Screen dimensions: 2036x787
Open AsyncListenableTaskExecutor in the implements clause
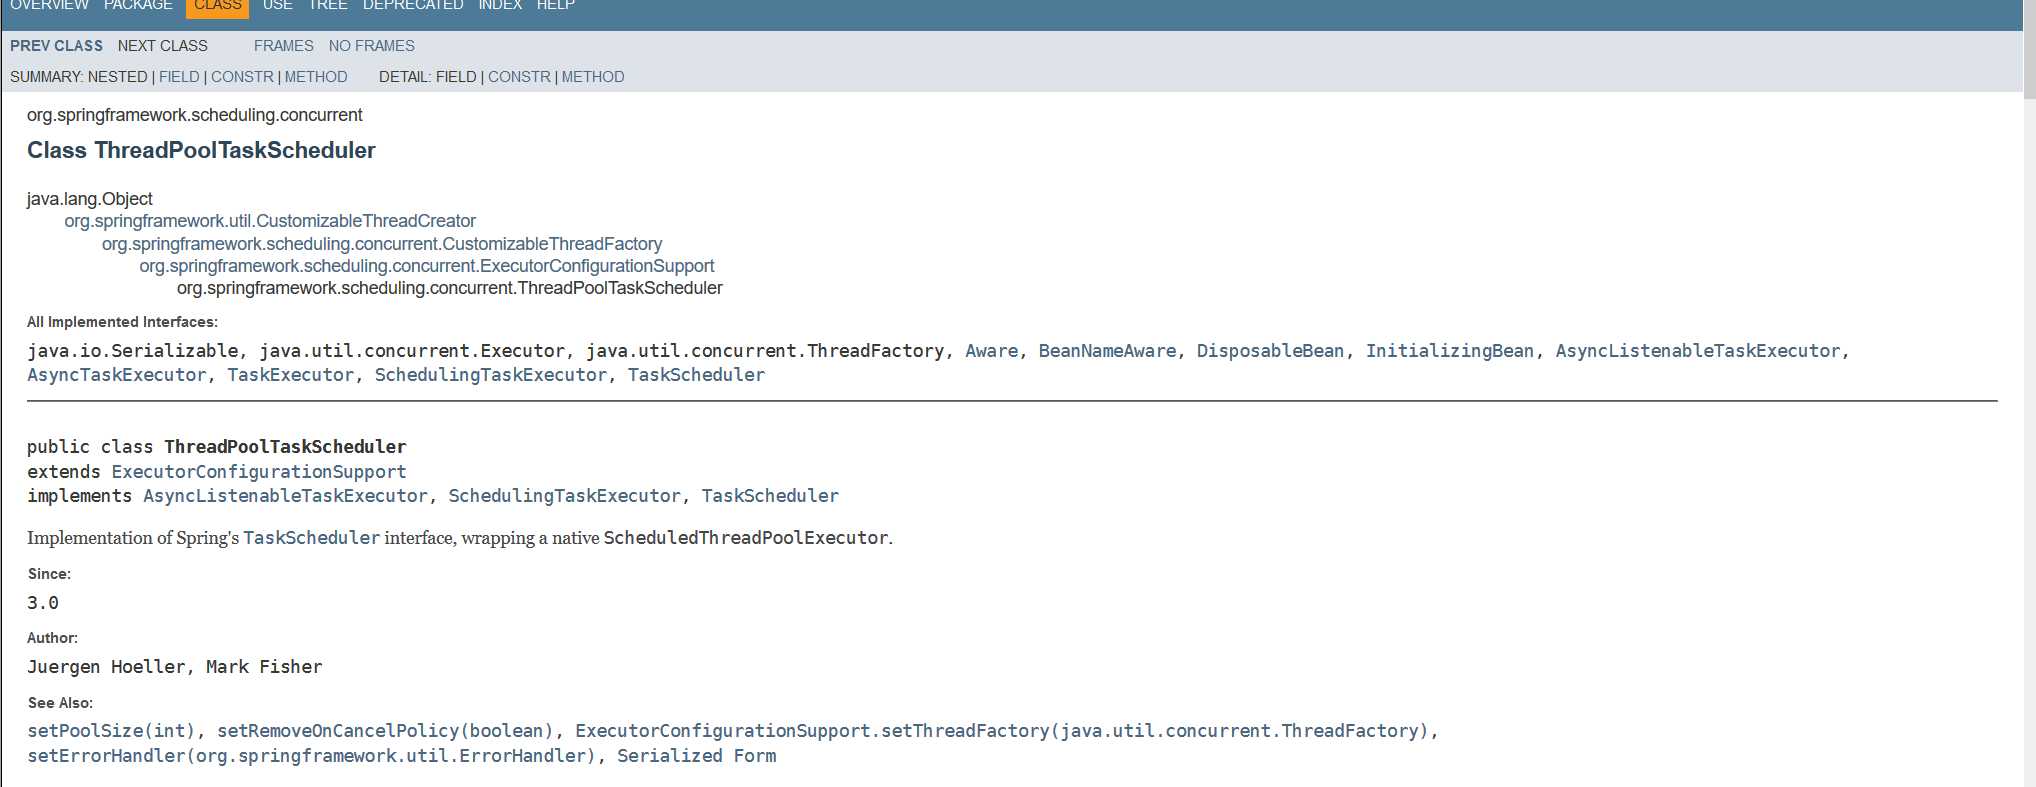(285, 496)
